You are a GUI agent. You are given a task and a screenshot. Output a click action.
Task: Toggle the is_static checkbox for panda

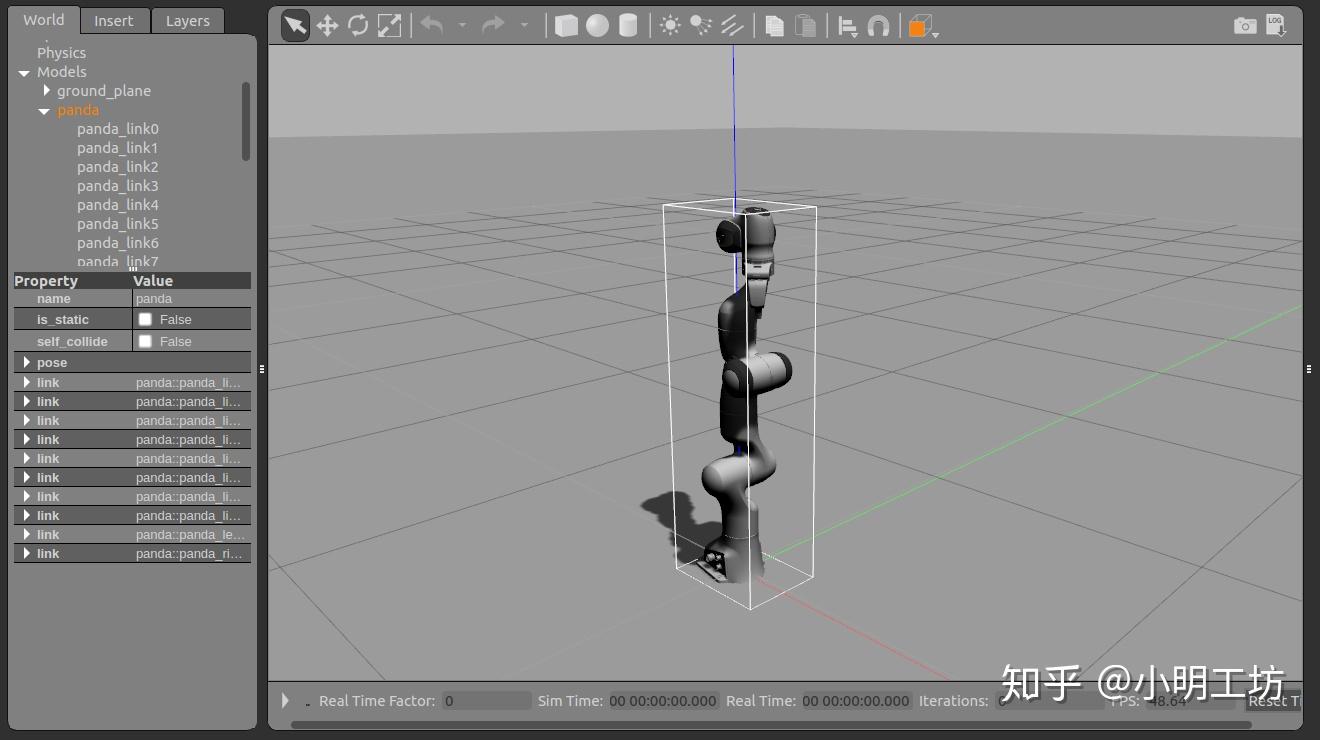[x=145, y=319]
